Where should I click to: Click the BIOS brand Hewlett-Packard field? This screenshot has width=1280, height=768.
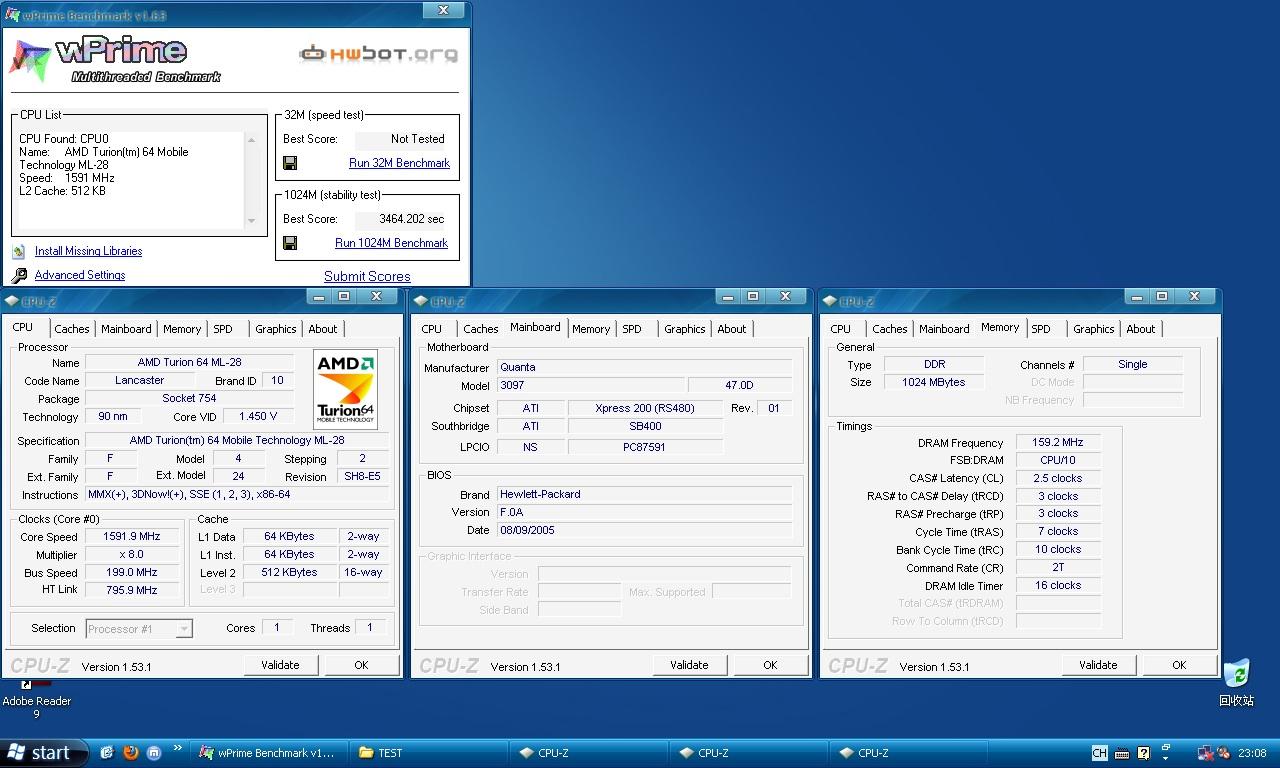tap(644, 494)
